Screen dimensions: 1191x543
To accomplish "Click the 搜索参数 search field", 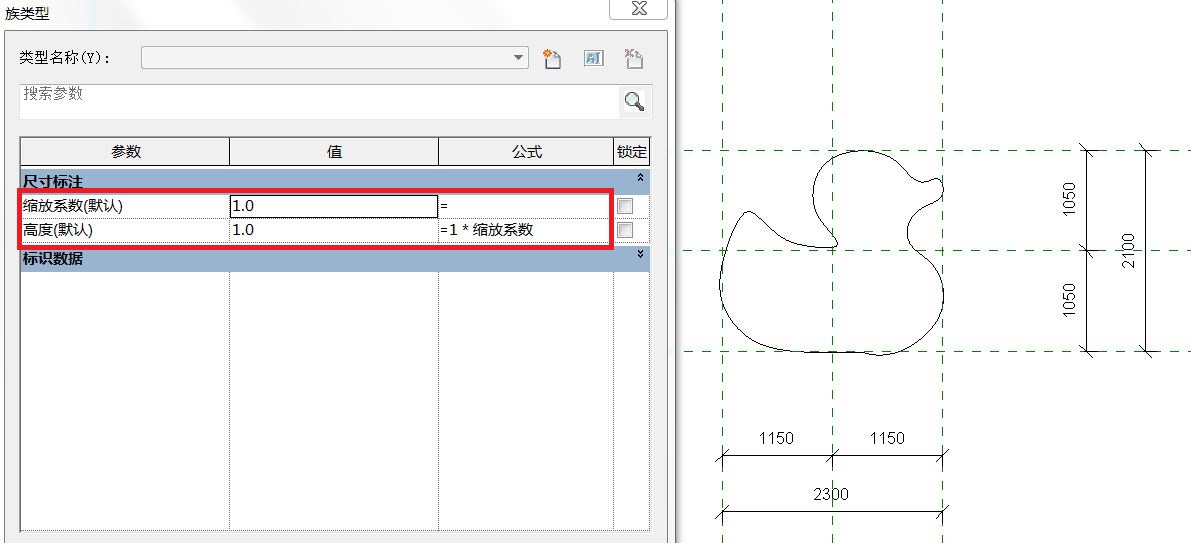I will pos(320,101).
